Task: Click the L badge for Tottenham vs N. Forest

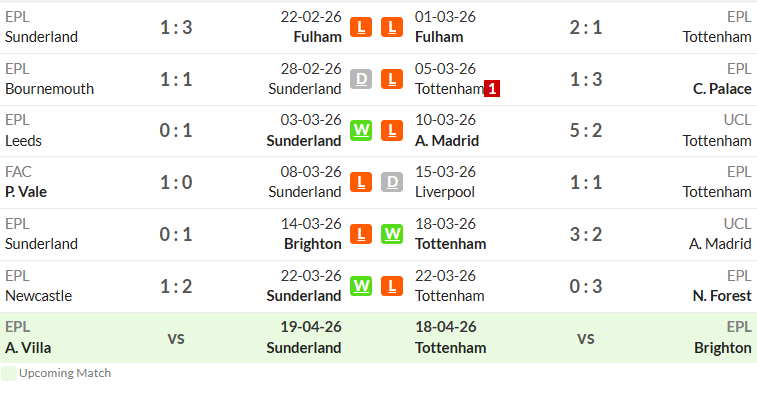Action: (x=392, y=286)
